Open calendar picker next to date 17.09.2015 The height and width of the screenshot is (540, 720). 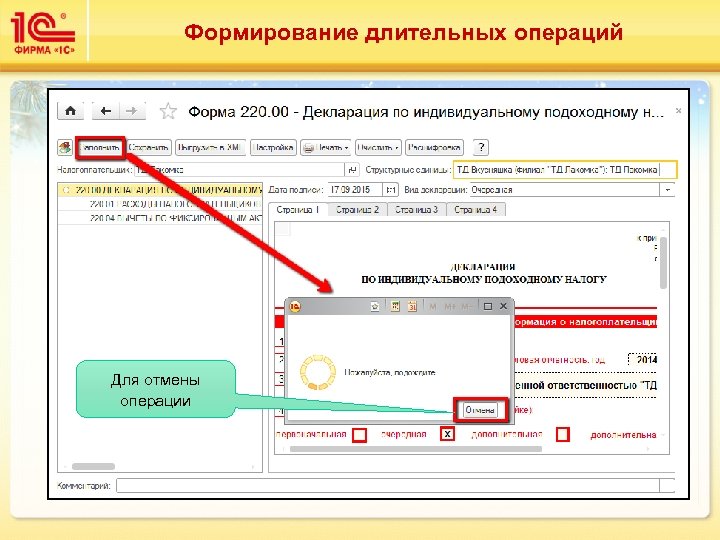[390, 190]
